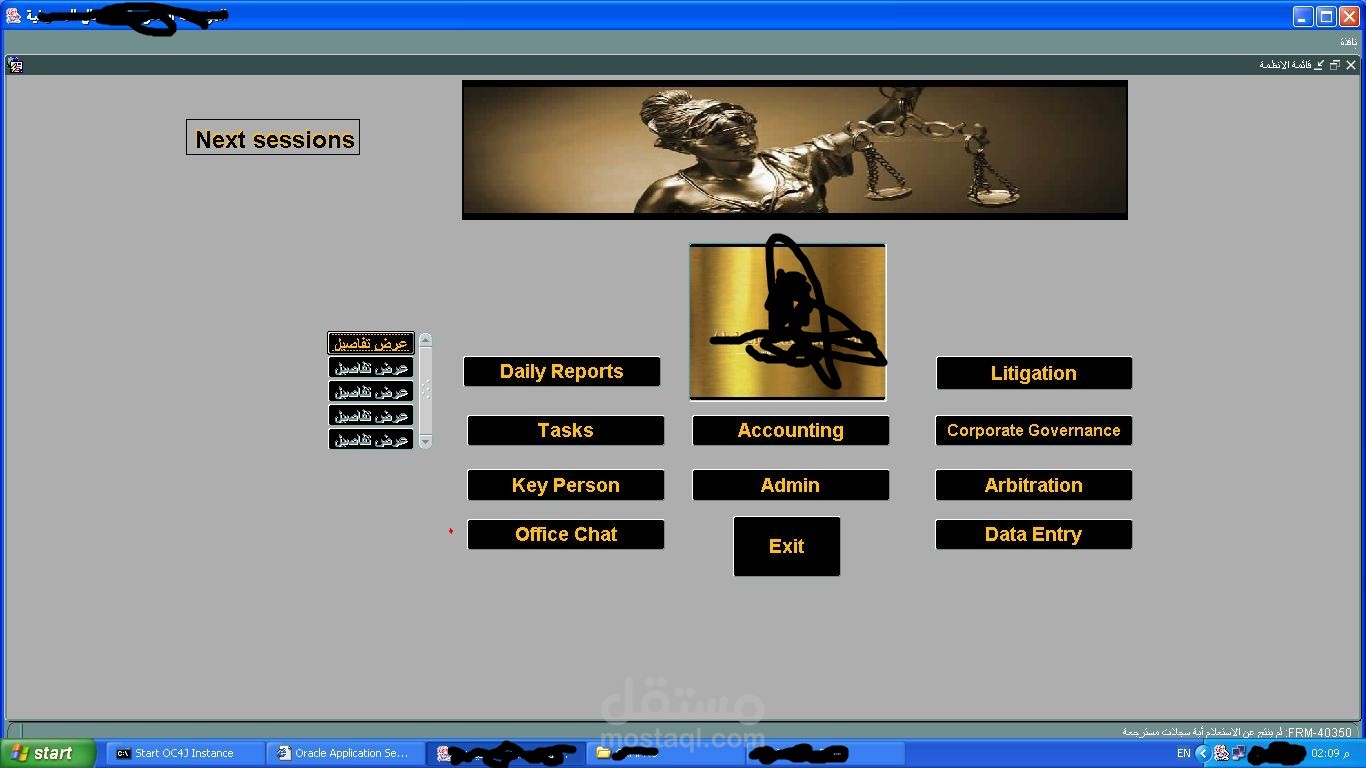The width and height of the screenshot is (1366, 768).
Task: Open the Litigation module
Action: 1034,373
